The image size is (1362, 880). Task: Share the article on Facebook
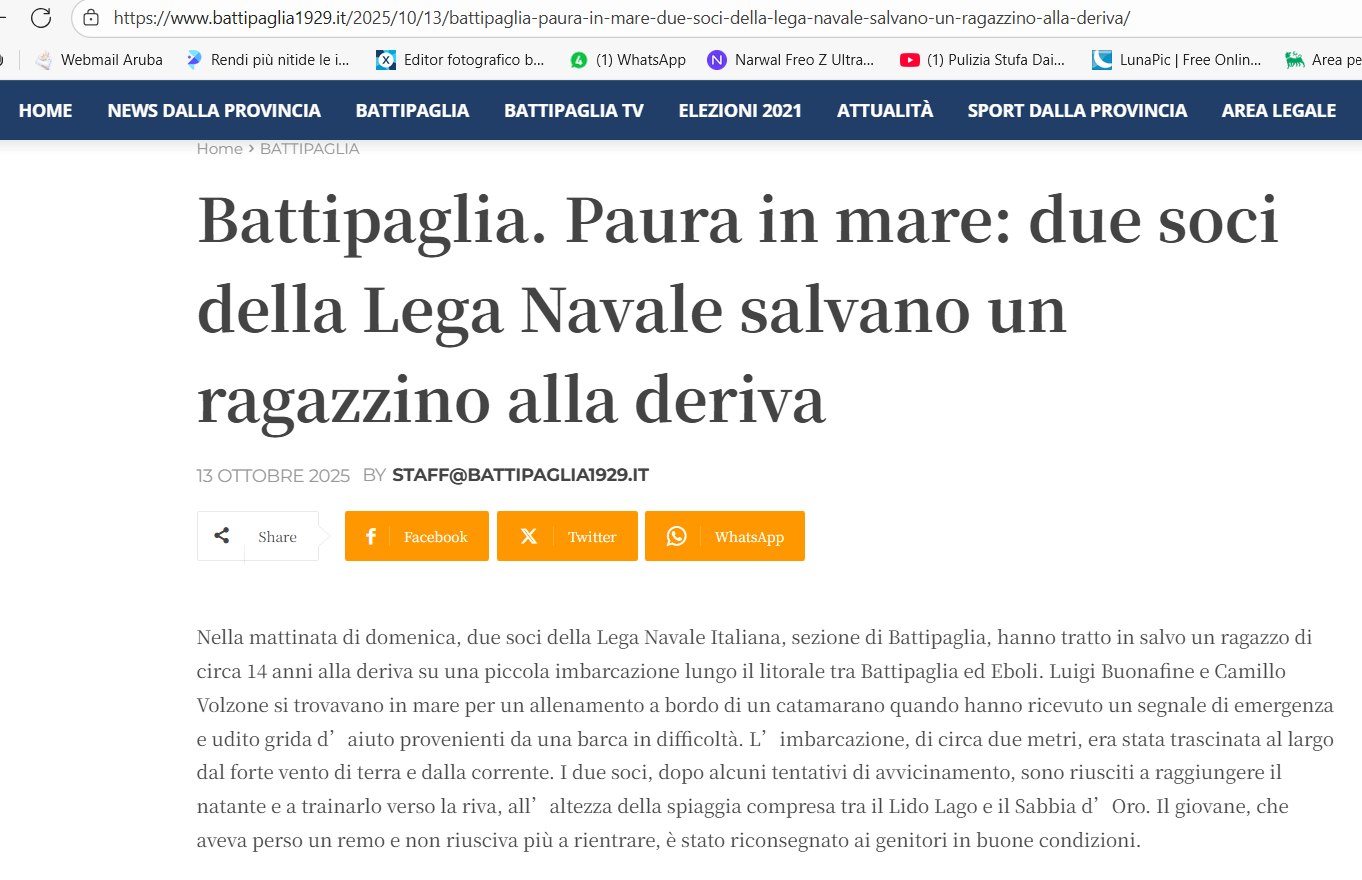[417, 537]
